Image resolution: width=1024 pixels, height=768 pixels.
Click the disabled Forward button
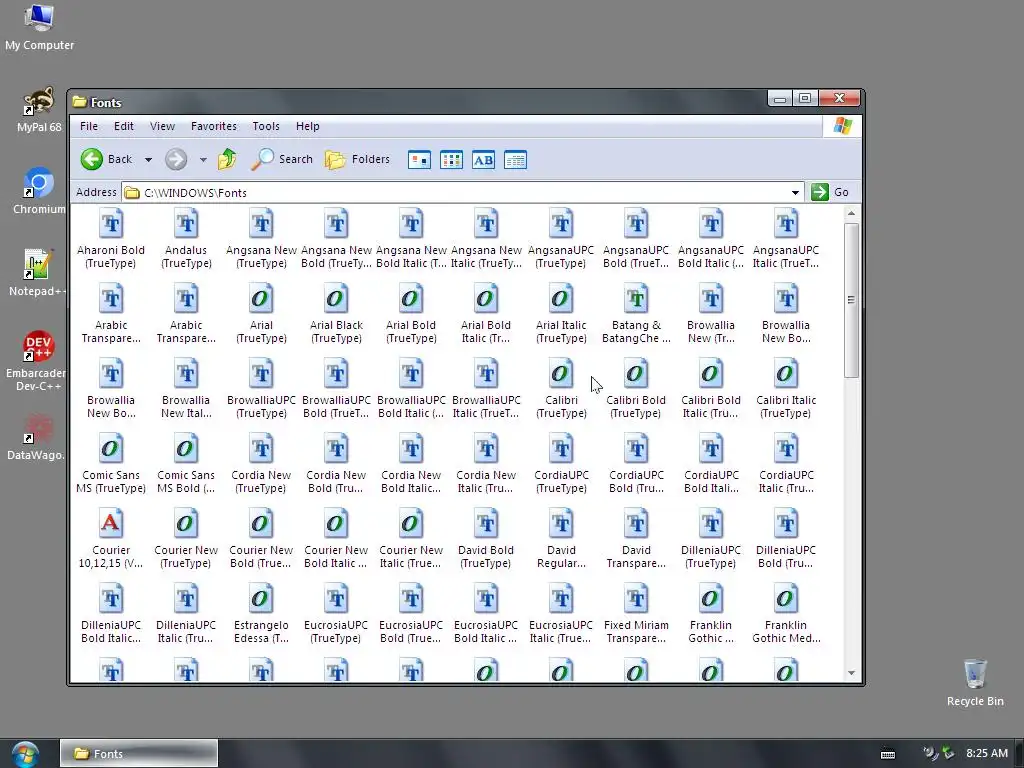click(176, 159)
